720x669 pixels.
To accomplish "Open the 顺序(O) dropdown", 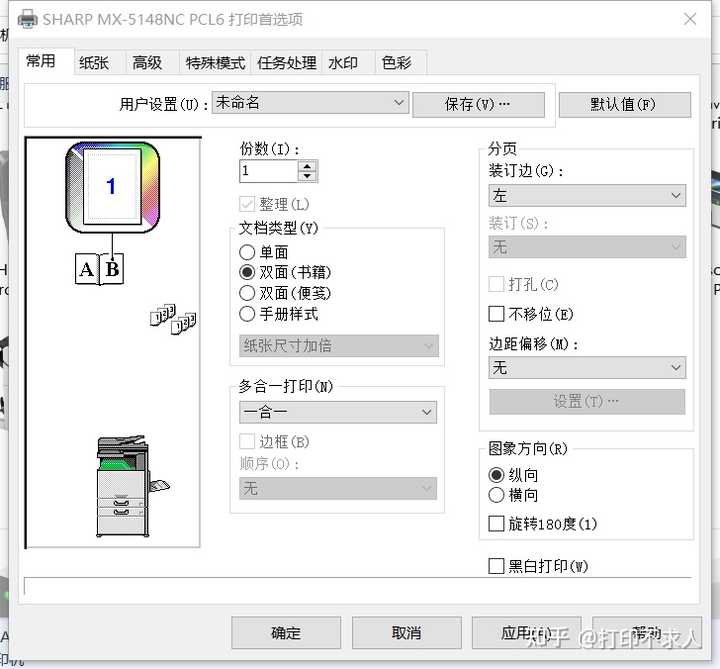I will pyautogui.click(x=338, y=488).
